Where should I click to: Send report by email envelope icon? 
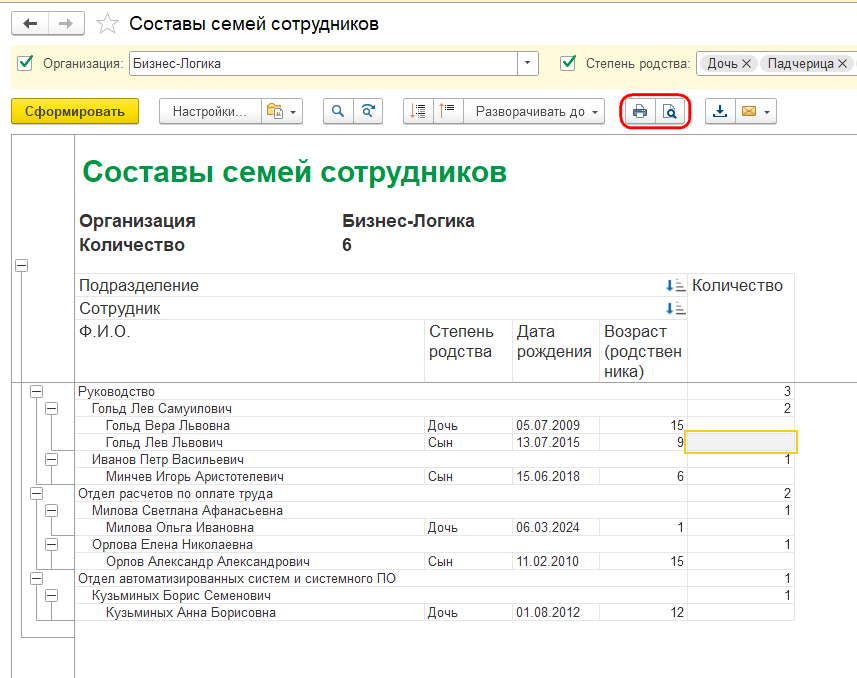tap(749, 112)
